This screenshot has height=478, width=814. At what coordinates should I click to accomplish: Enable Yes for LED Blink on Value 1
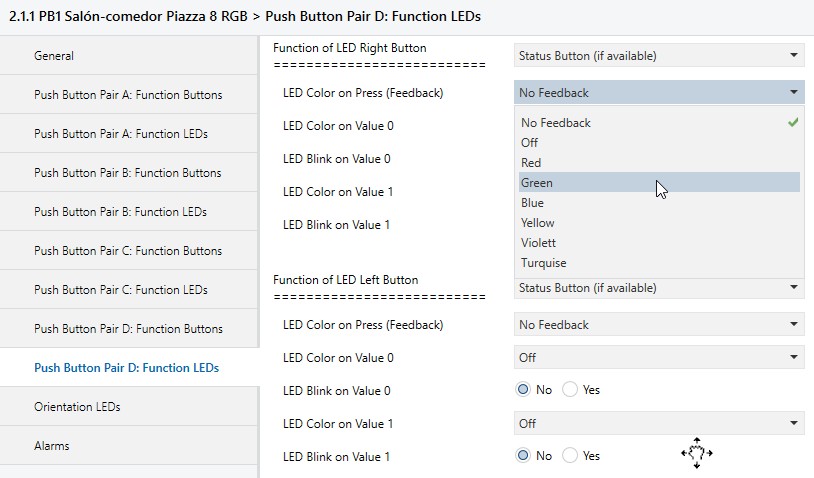click(x=571, y=456)
